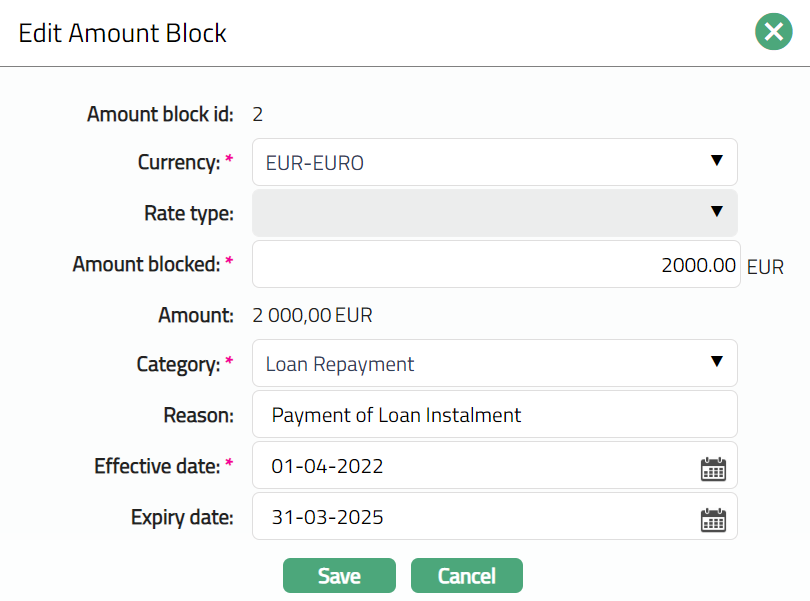Open the Expiry date calendar picker
The width and height of the screenshot is (810, 601).
pos(713,519)
